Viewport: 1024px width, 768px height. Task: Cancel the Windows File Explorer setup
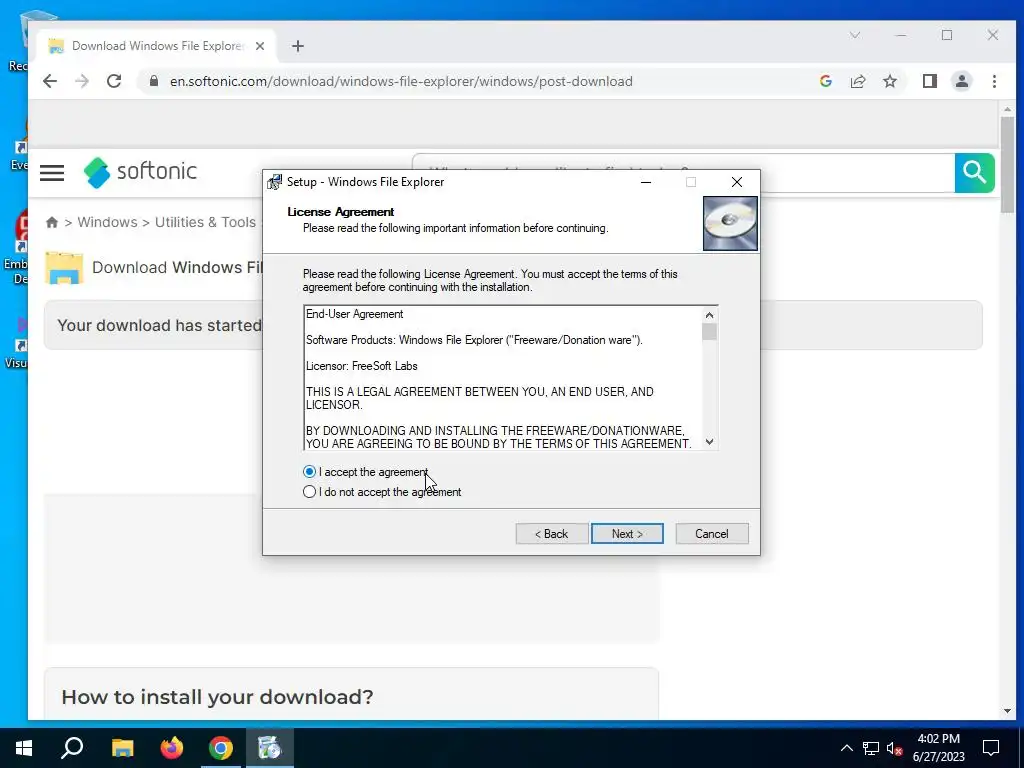(x=711, y=534)
